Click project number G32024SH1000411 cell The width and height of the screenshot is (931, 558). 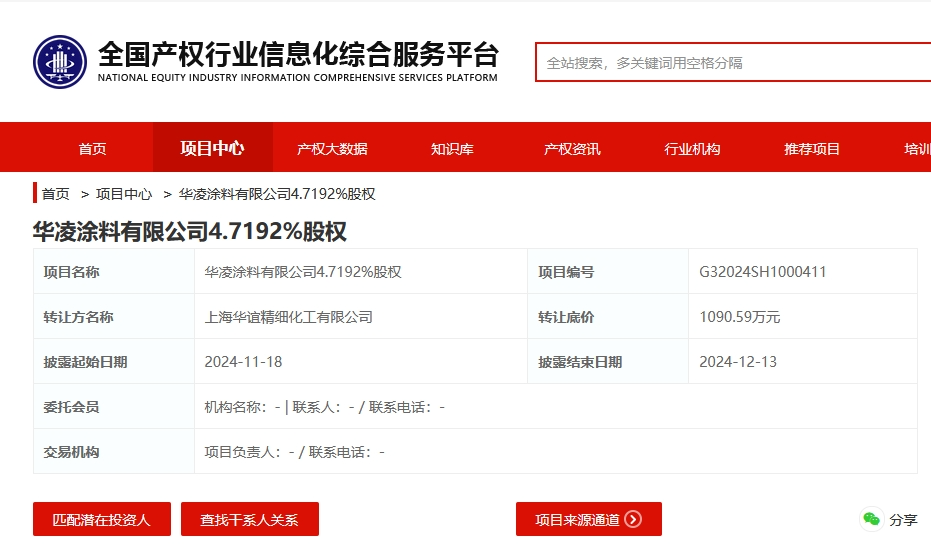[803, 272]
